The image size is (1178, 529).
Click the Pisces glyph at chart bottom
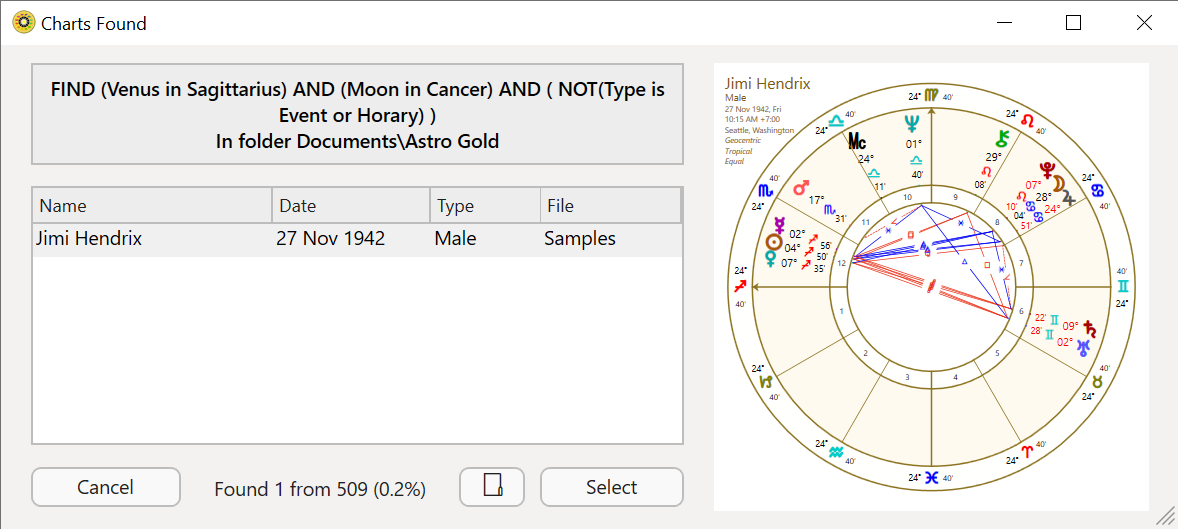pos(932,477)
